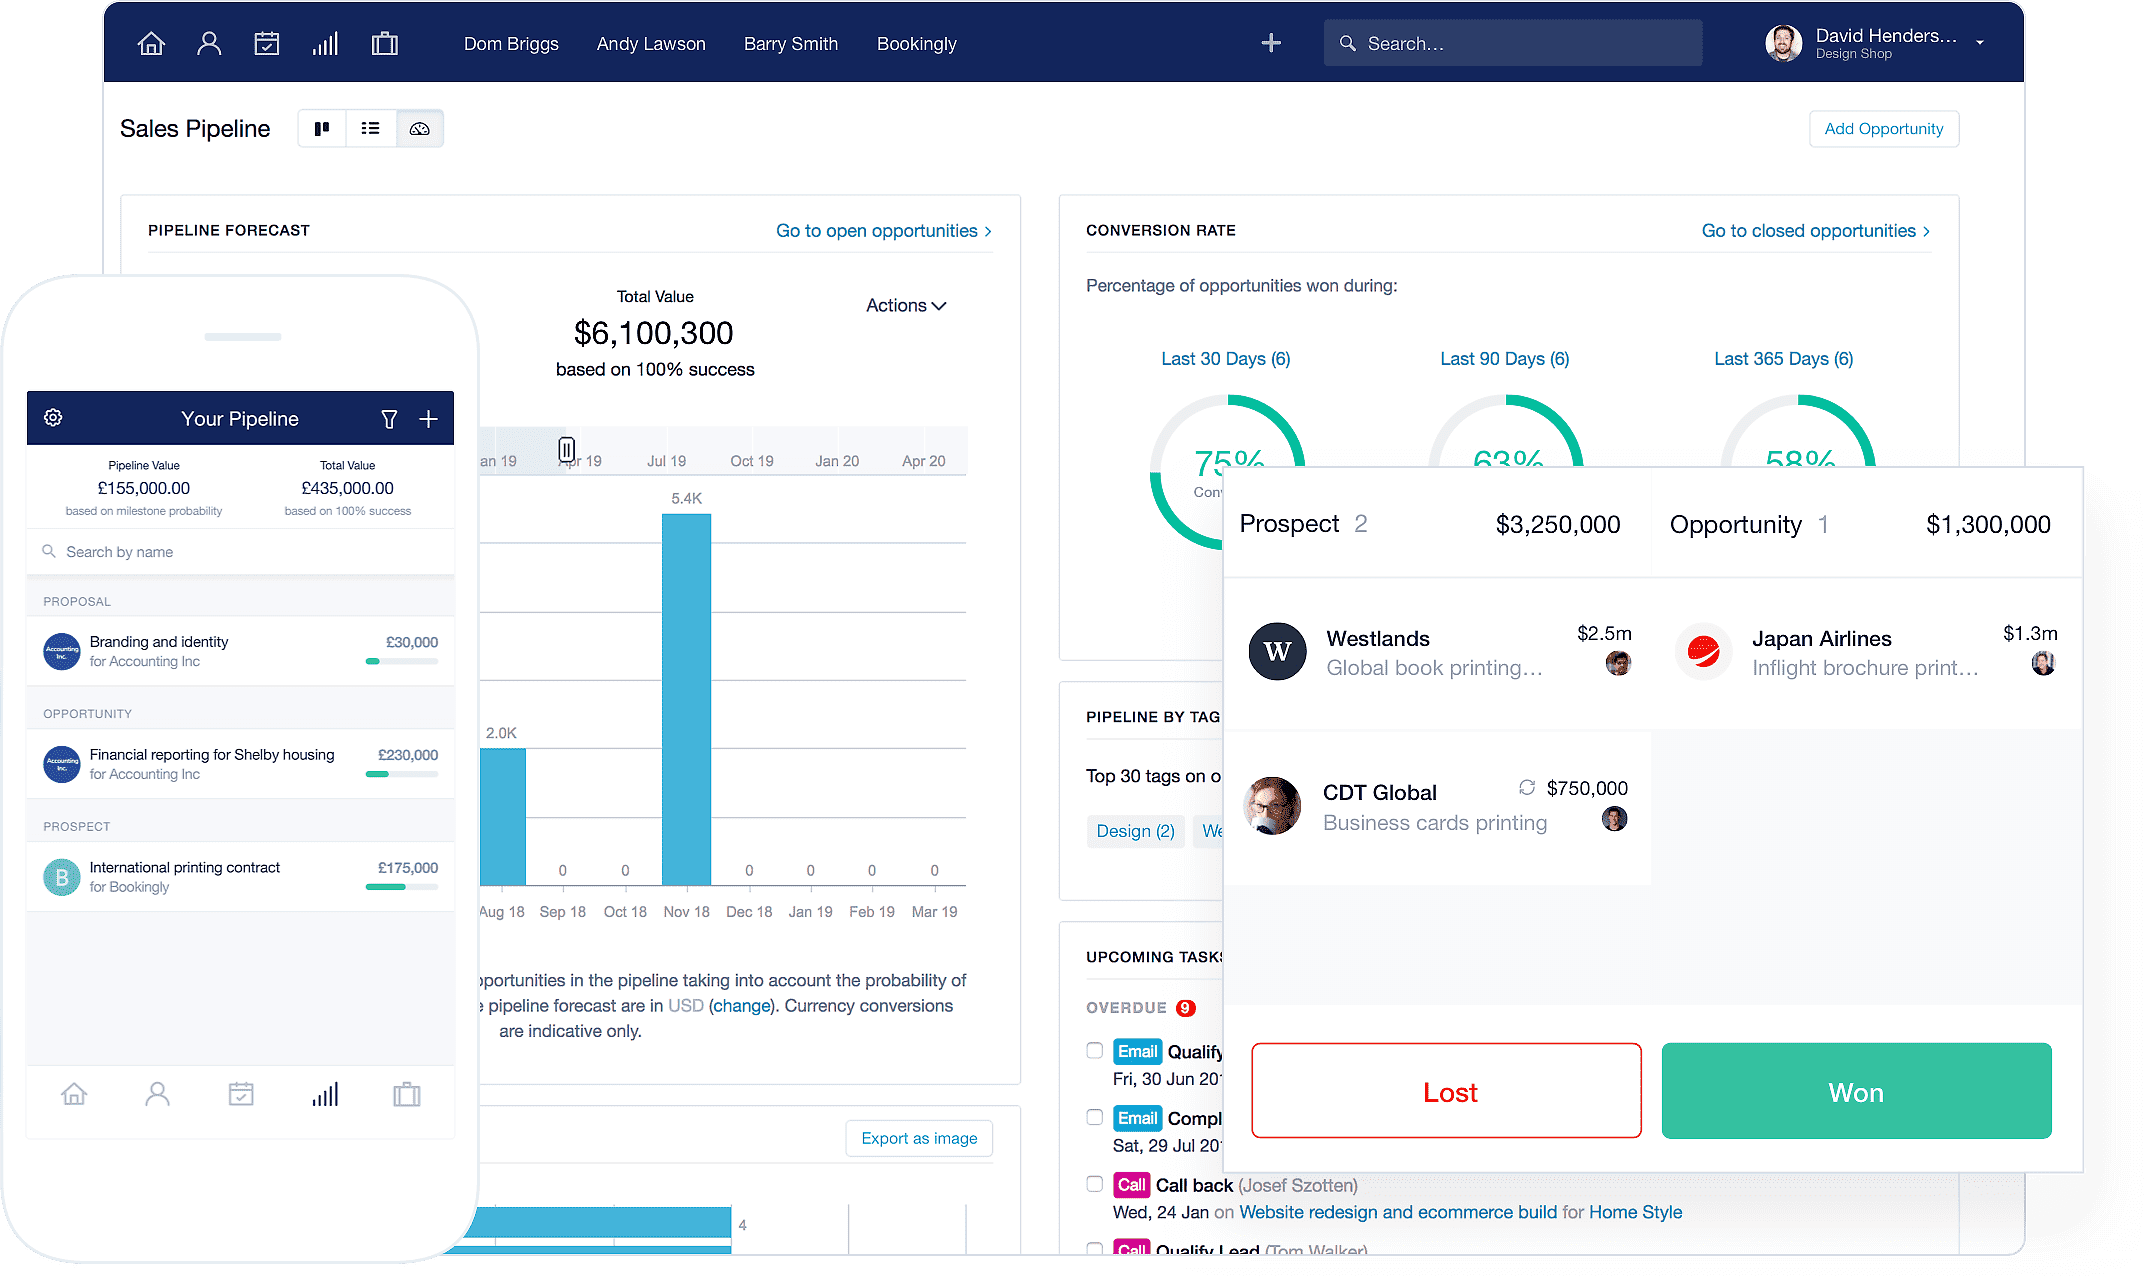Expand the Actions dropdown

[x=906, y=306]
